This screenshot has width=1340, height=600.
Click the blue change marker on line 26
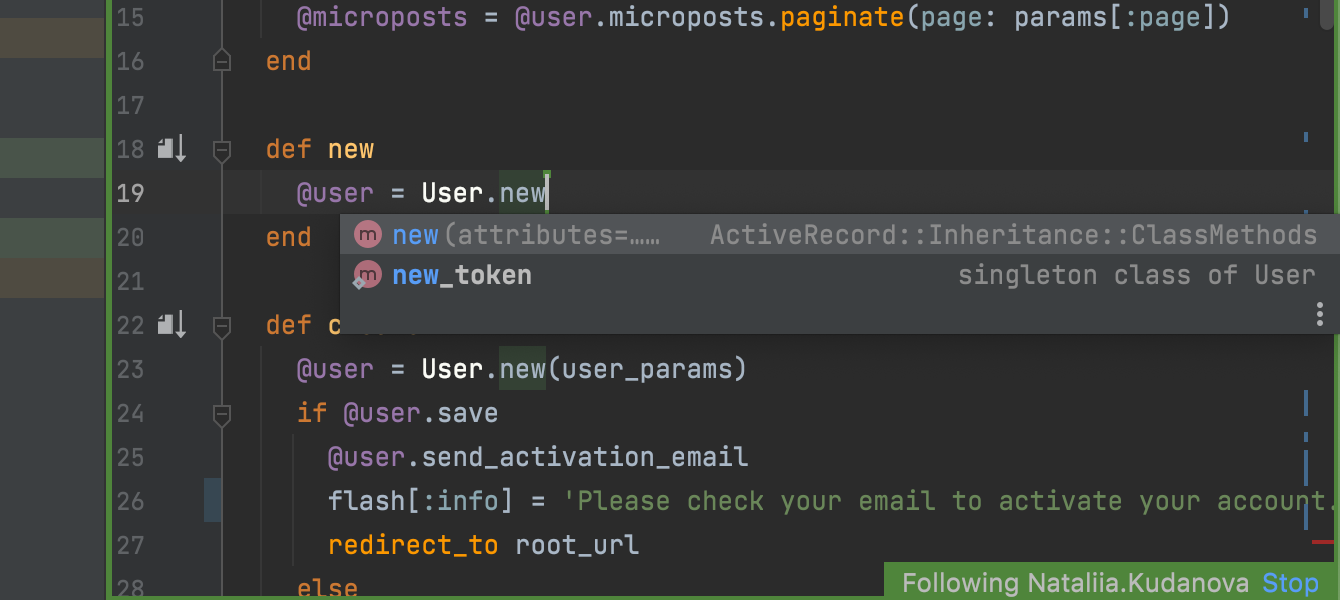(x=213, y=500)
